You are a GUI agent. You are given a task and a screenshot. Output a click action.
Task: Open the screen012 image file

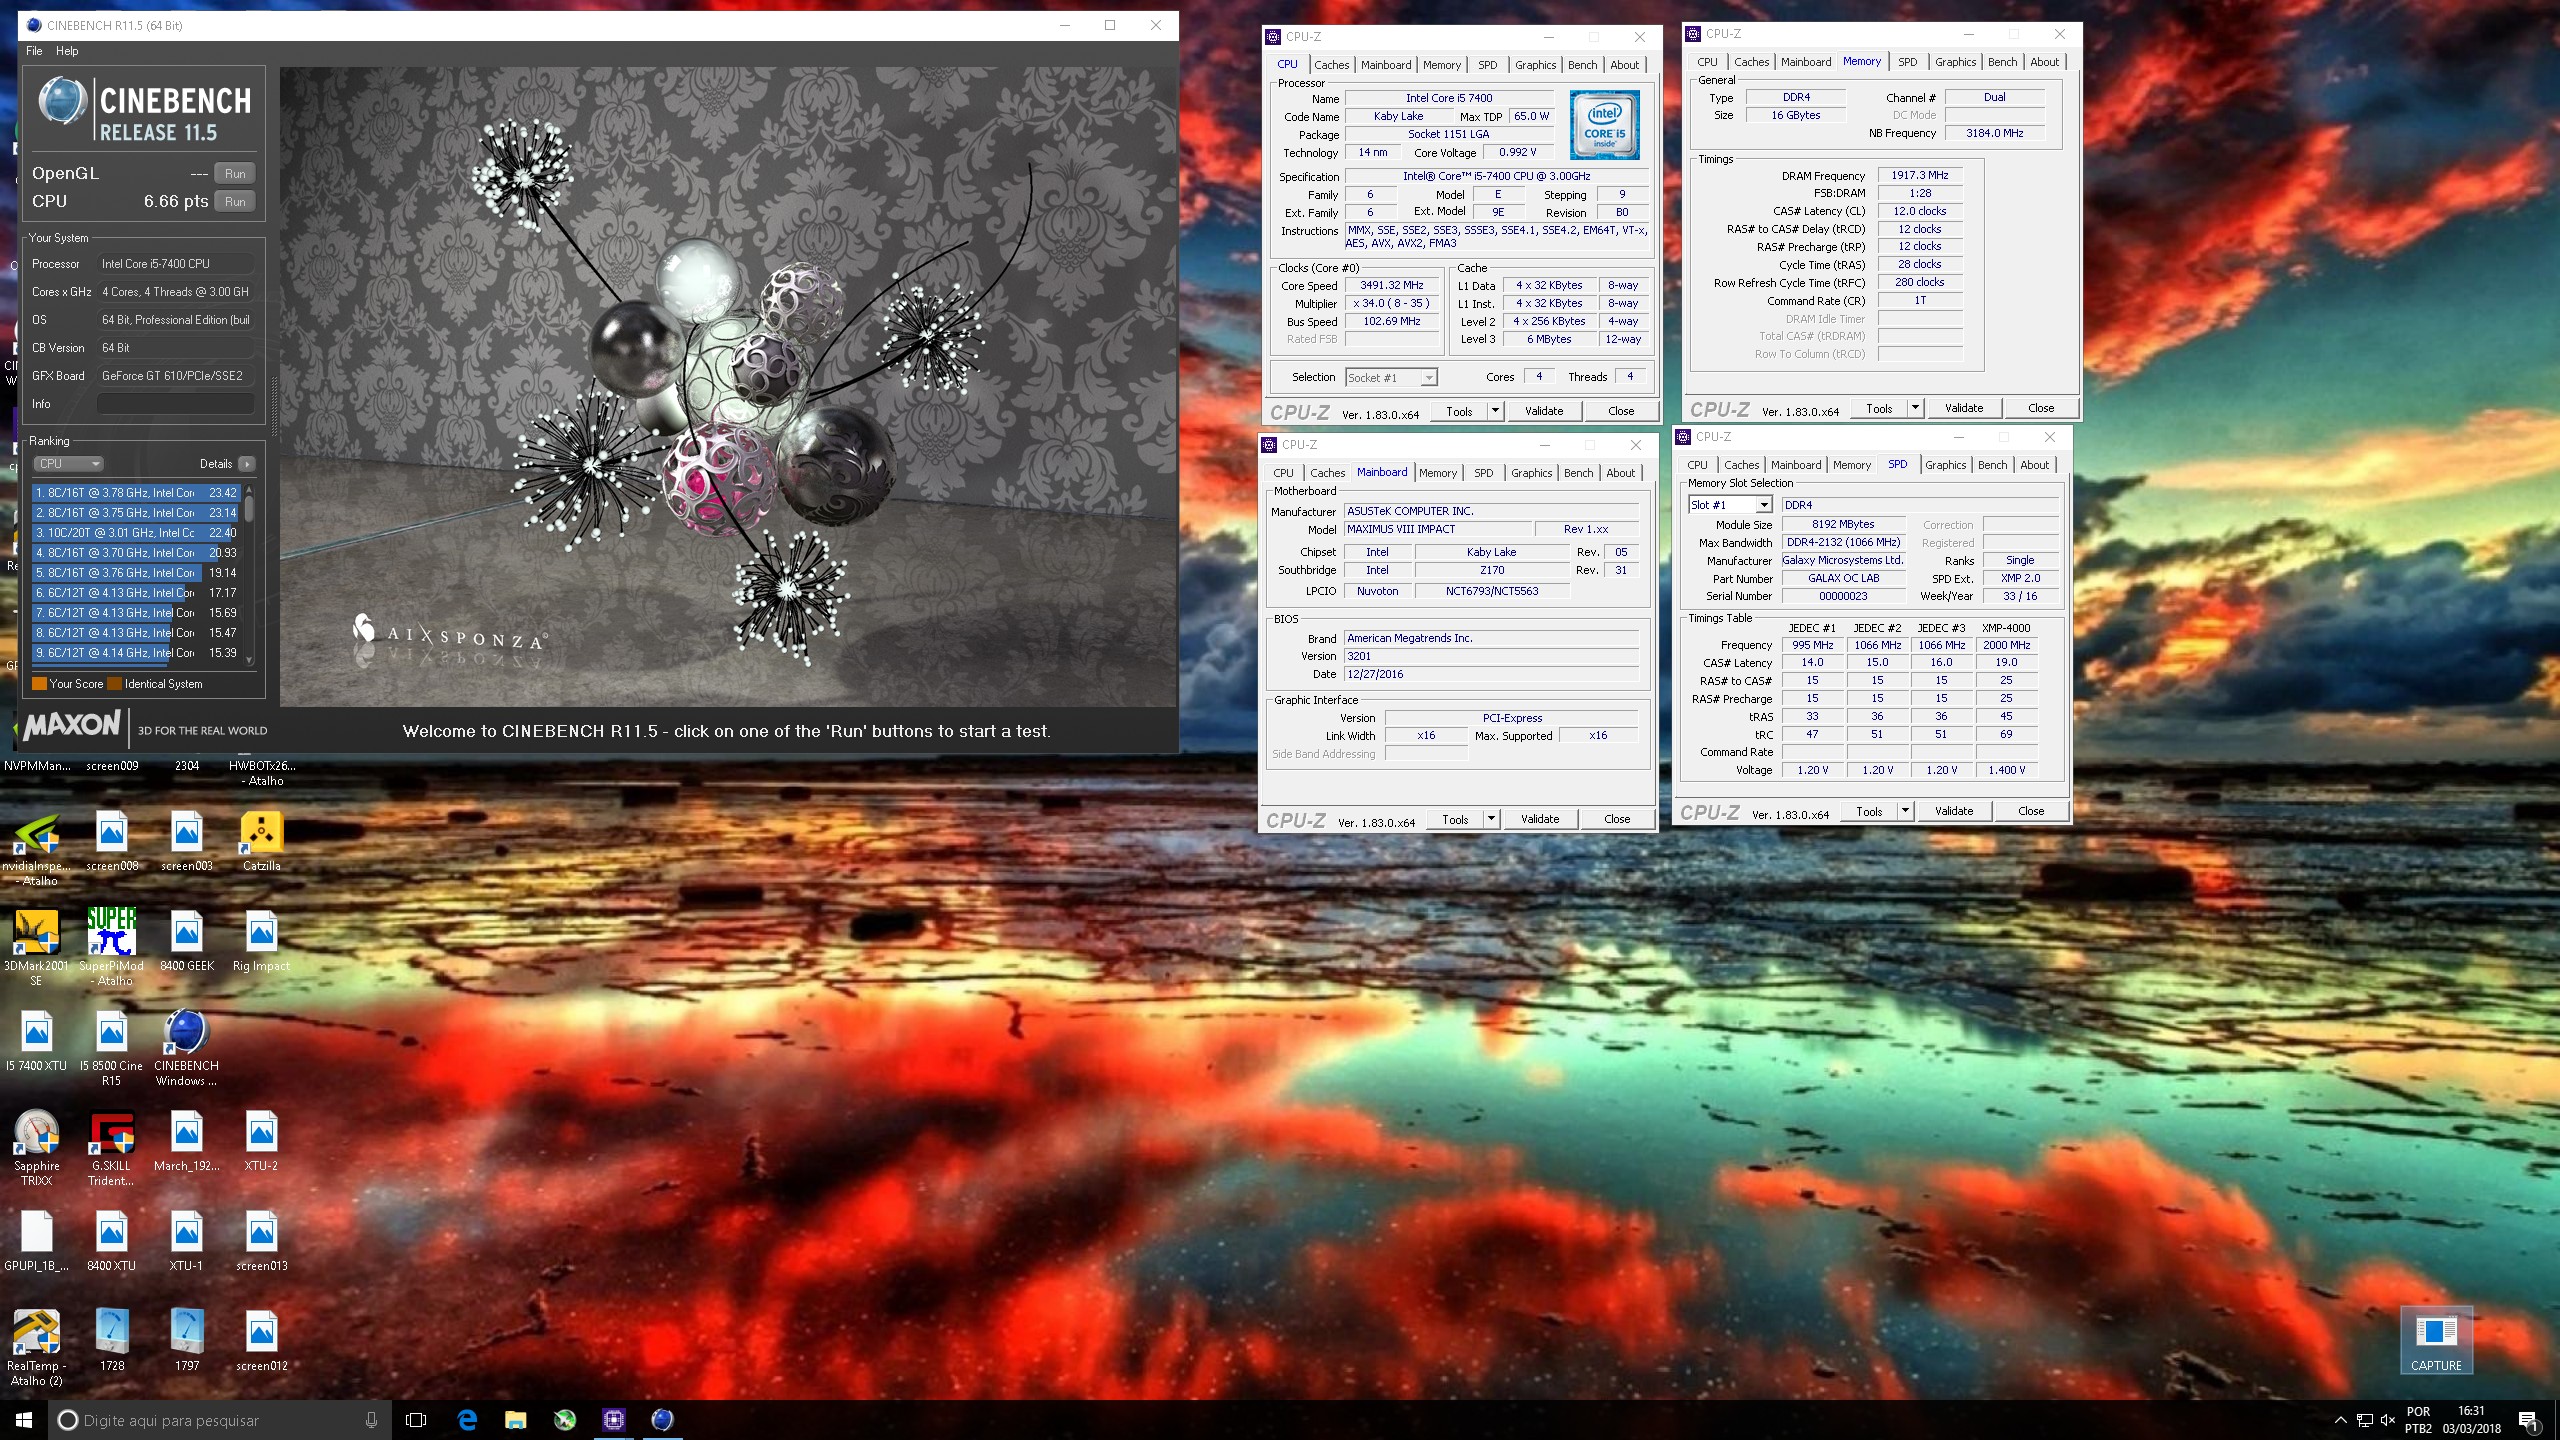click(262, 1332)
